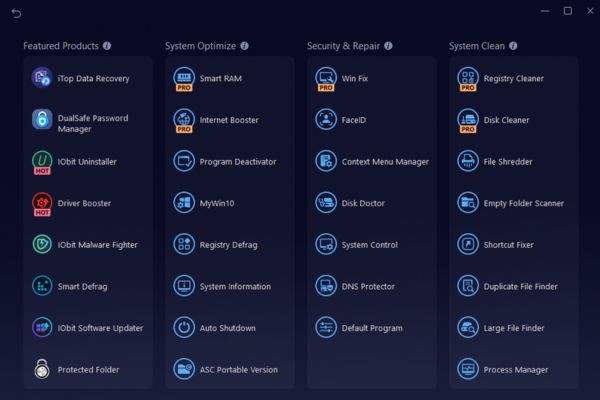Click the Auto Shutdown power icon
This screenshot has height=400, width=600.
click(184, 328)
